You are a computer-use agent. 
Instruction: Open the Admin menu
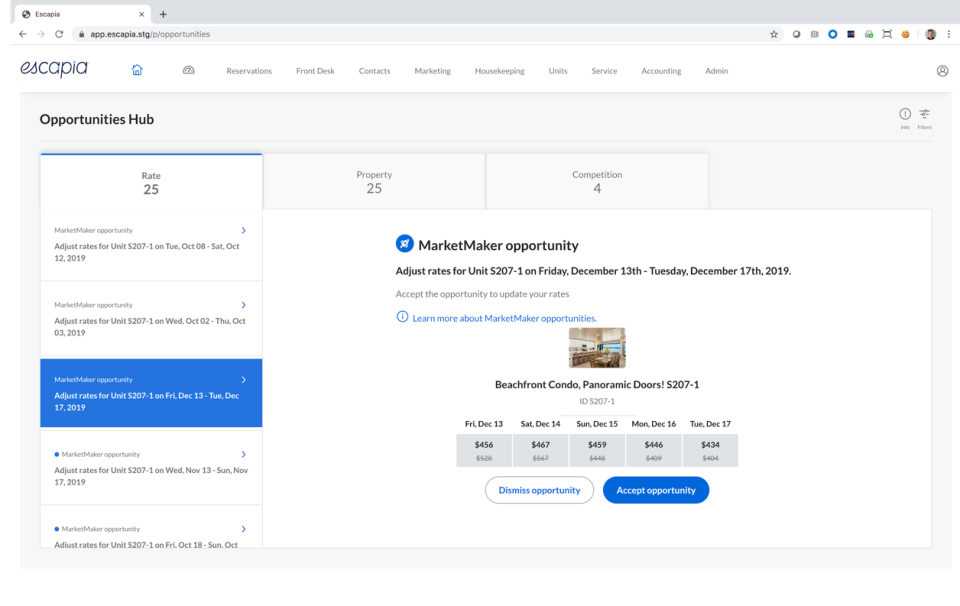(x=716, y=71)
